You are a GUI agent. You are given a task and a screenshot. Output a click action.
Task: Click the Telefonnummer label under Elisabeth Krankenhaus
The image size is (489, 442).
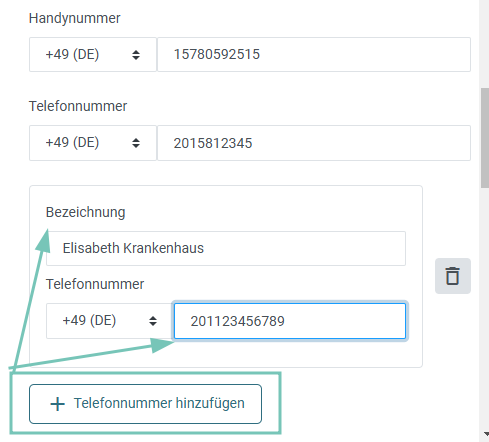pos(95,284)
